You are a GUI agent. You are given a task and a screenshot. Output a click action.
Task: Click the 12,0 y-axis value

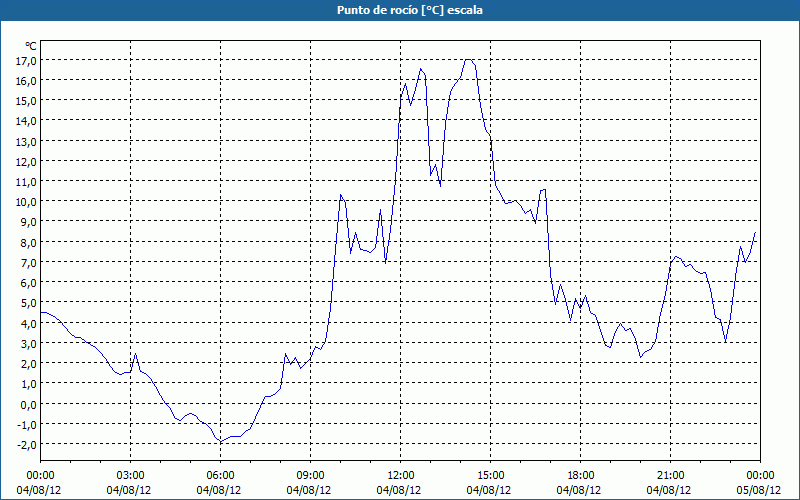coord(26,162)
